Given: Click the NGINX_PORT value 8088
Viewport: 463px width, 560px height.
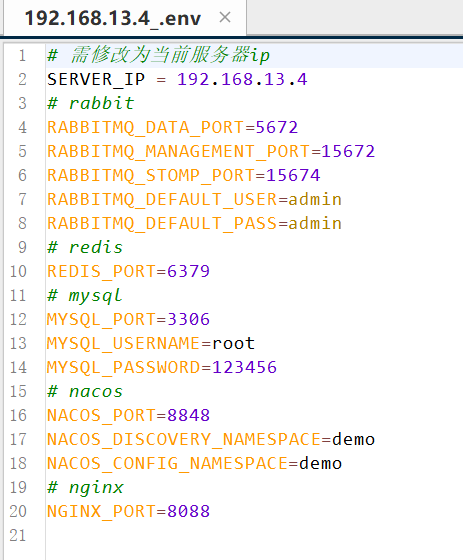Looking at the screenshot, I should click(x=188, y=511).
